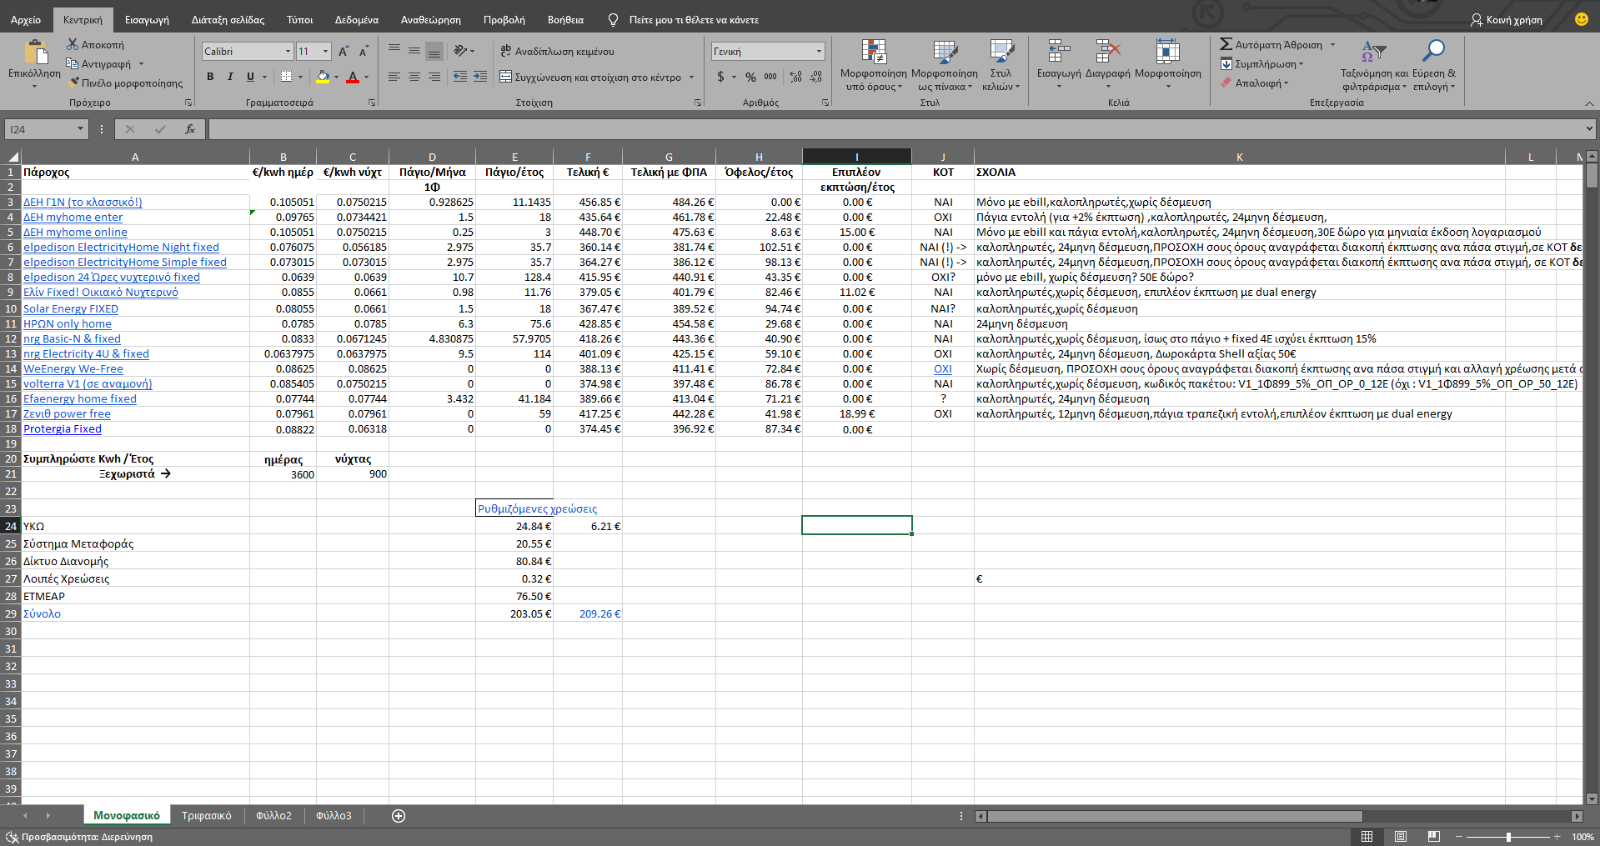Open the font size 11 dropdown
1600x846 pixels.
325,51
